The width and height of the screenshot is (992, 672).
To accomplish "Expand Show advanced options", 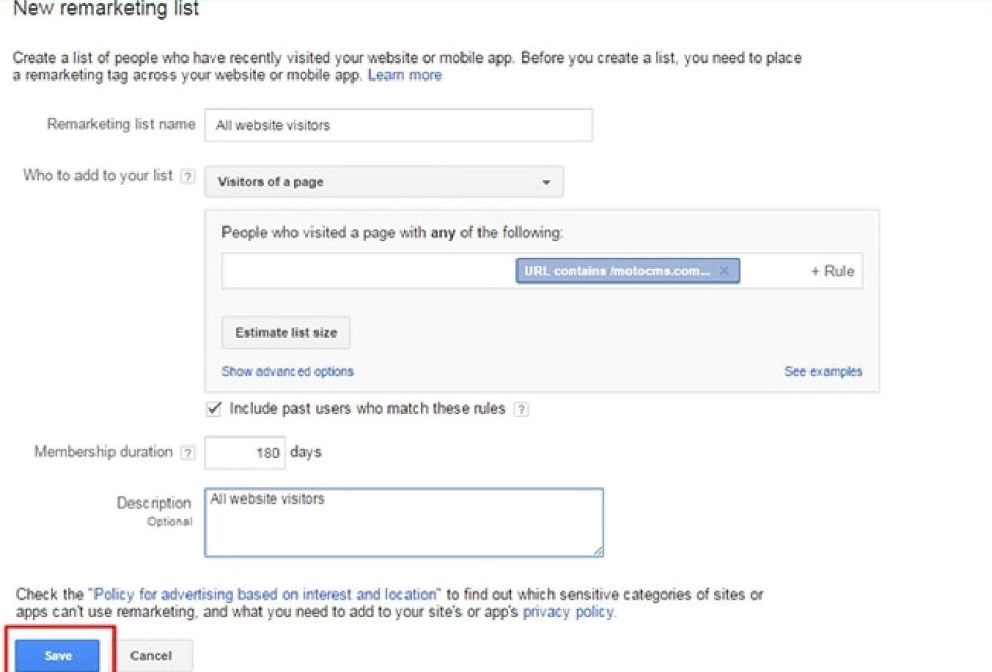I will click(287, 371).
